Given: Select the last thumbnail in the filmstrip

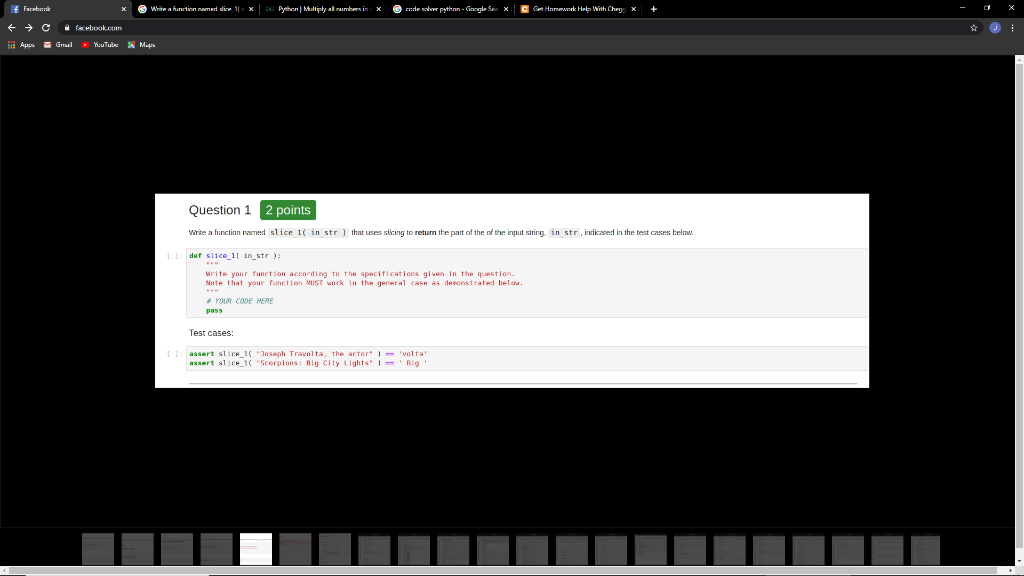Looking at the screenshot, I should click(925, 549).
